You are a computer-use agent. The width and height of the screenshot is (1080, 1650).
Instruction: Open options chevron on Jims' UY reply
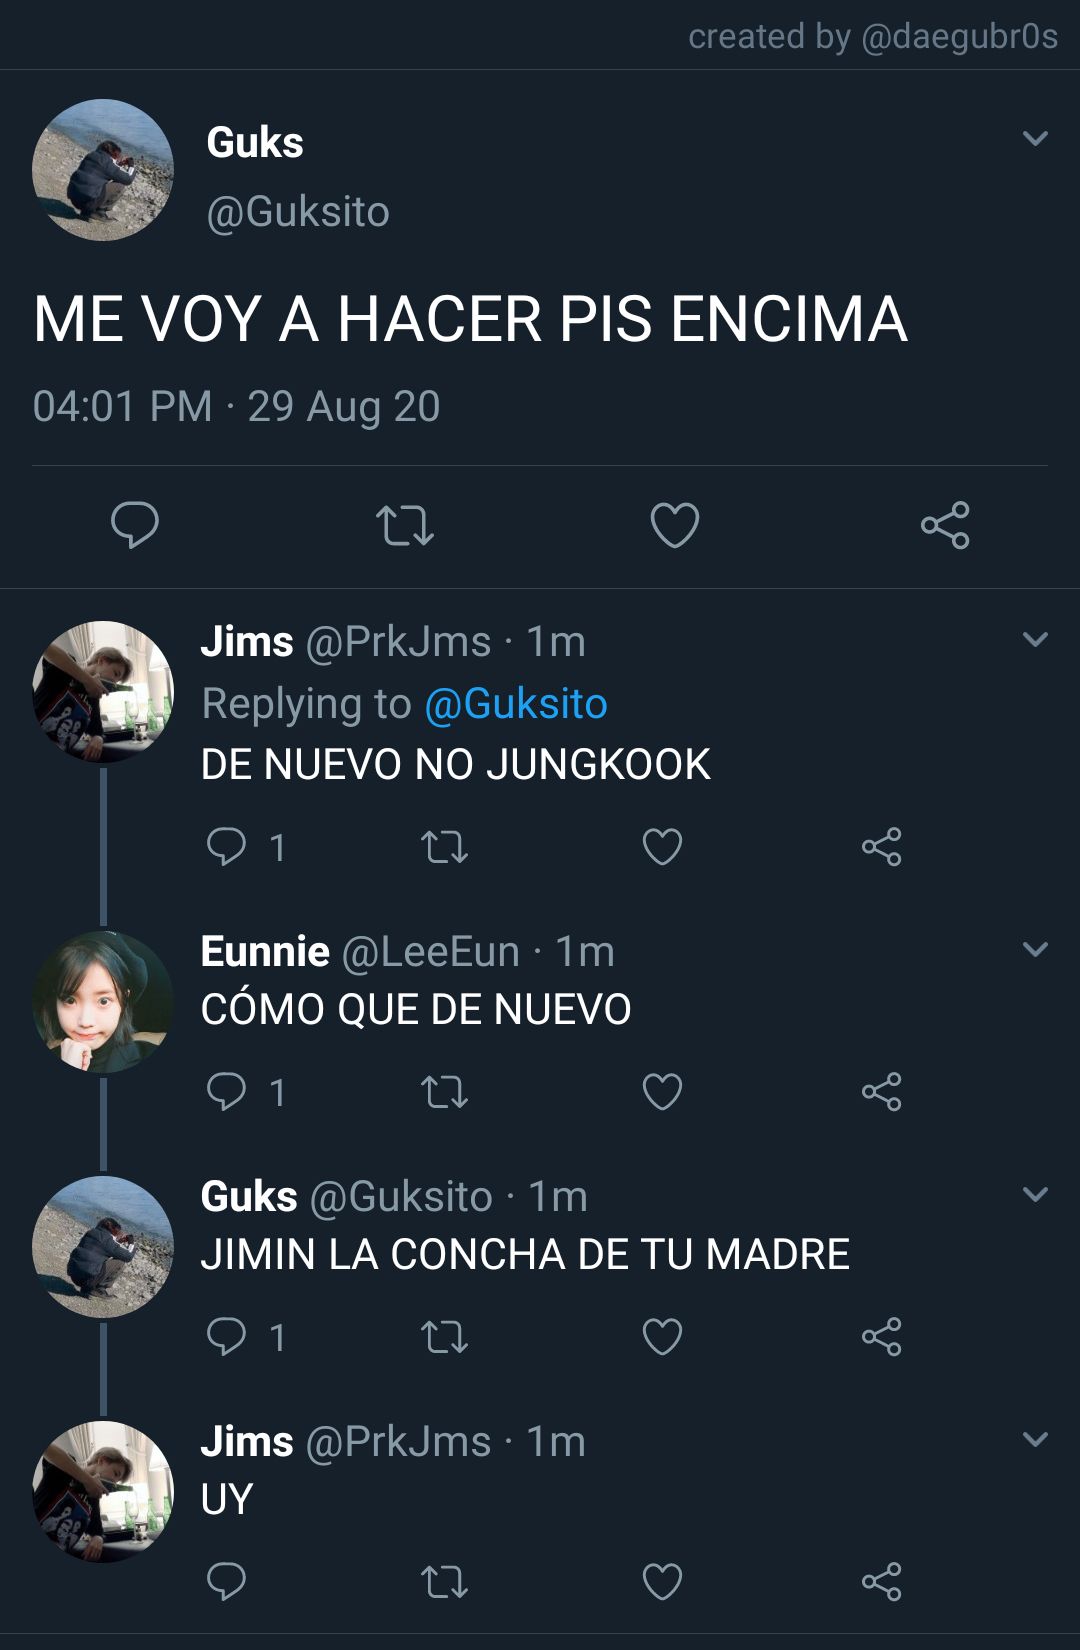1036,1439
